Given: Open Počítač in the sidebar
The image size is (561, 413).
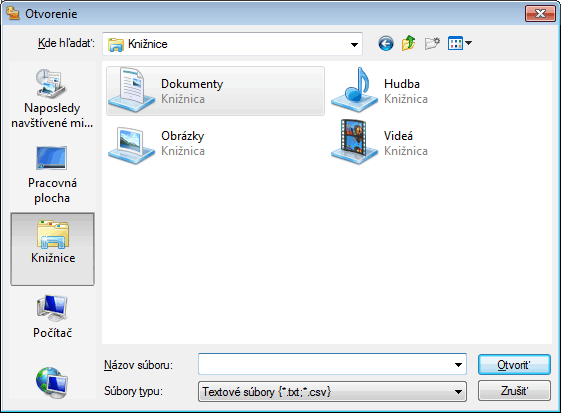Looking at the screenshot, I should tap(52, 316).
